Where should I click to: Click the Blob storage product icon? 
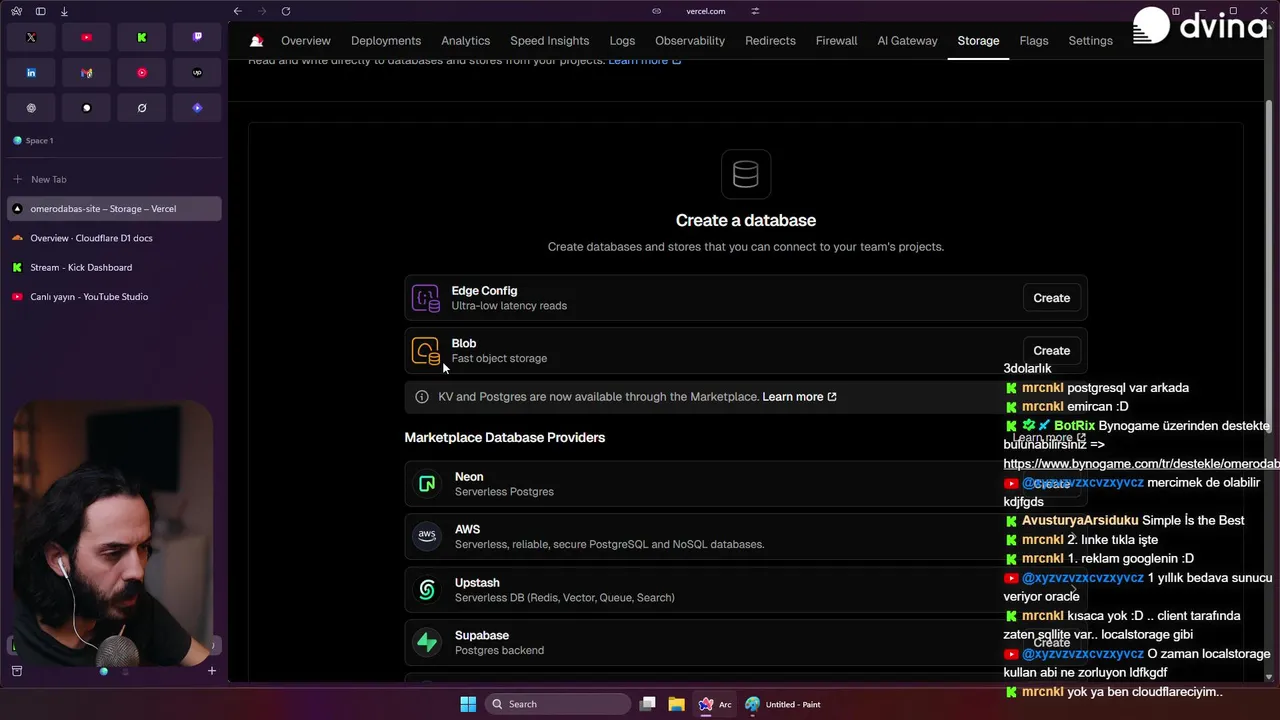coord(426,351)
